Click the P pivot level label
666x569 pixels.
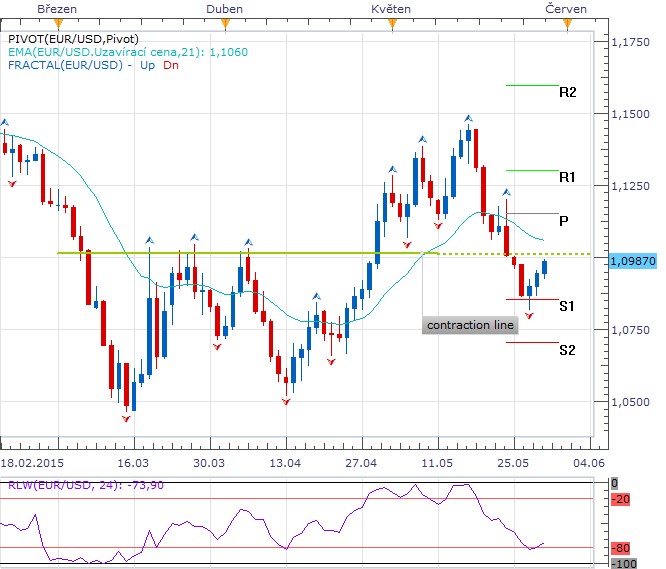[x=564, y=220]
